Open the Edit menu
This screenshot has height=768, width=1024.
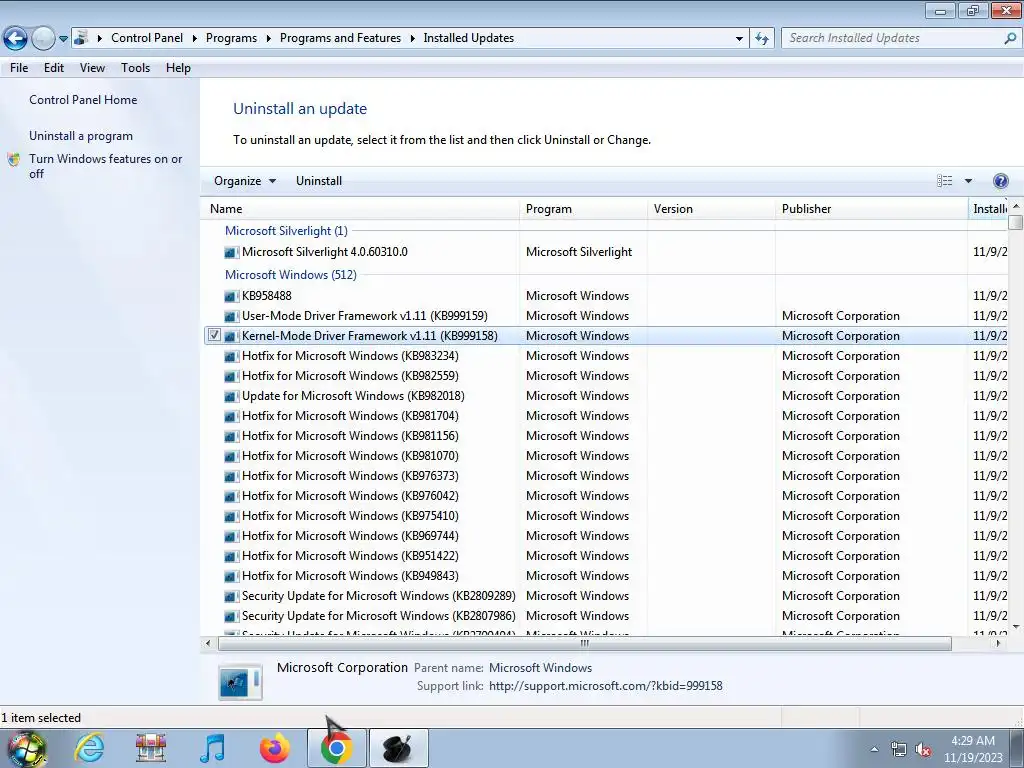click(54, 68)
